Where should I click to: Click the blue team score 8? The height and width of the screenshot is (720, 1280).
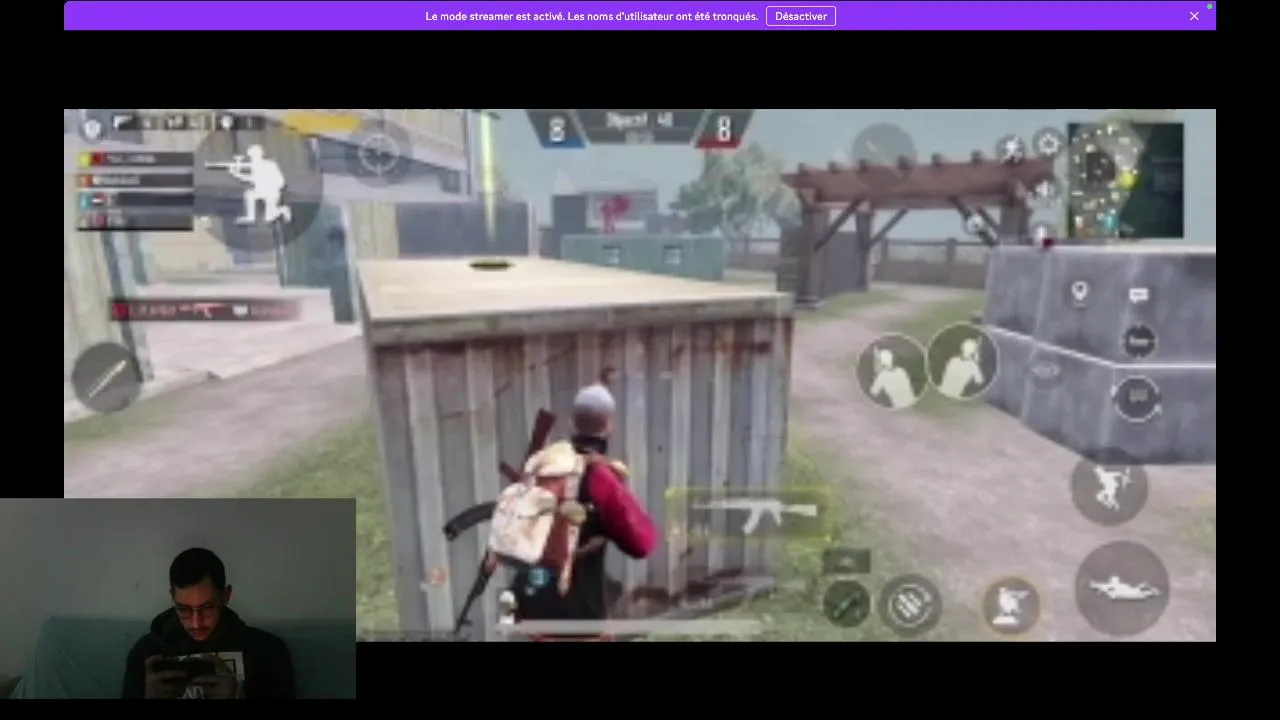click(x=557, y=130)
